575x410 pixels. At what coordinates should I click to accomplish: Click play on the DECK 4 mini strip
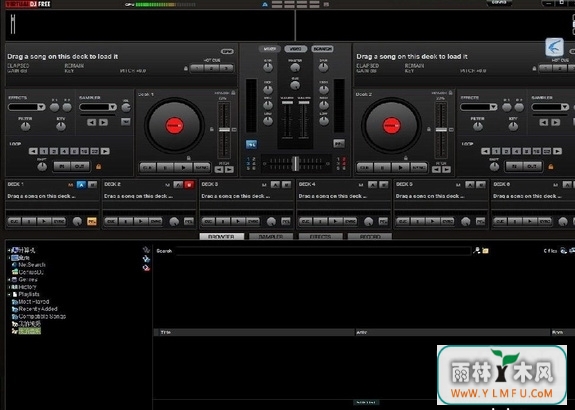coord(335,221)
